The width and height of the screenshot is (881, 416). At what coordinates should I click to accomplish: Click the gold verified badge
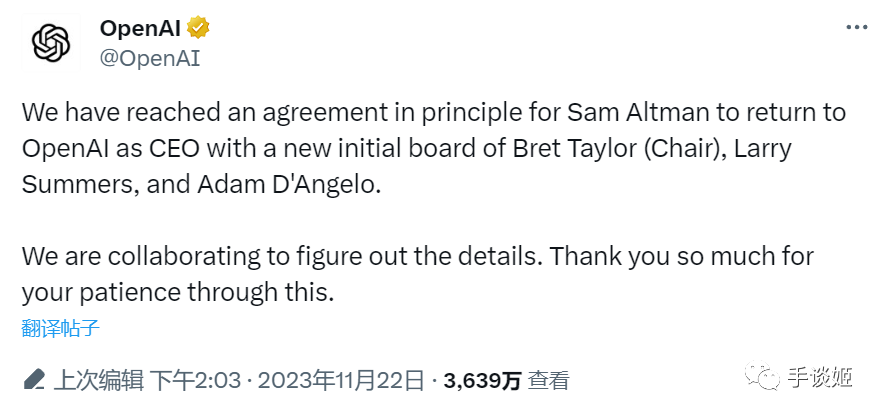point(197,28)
